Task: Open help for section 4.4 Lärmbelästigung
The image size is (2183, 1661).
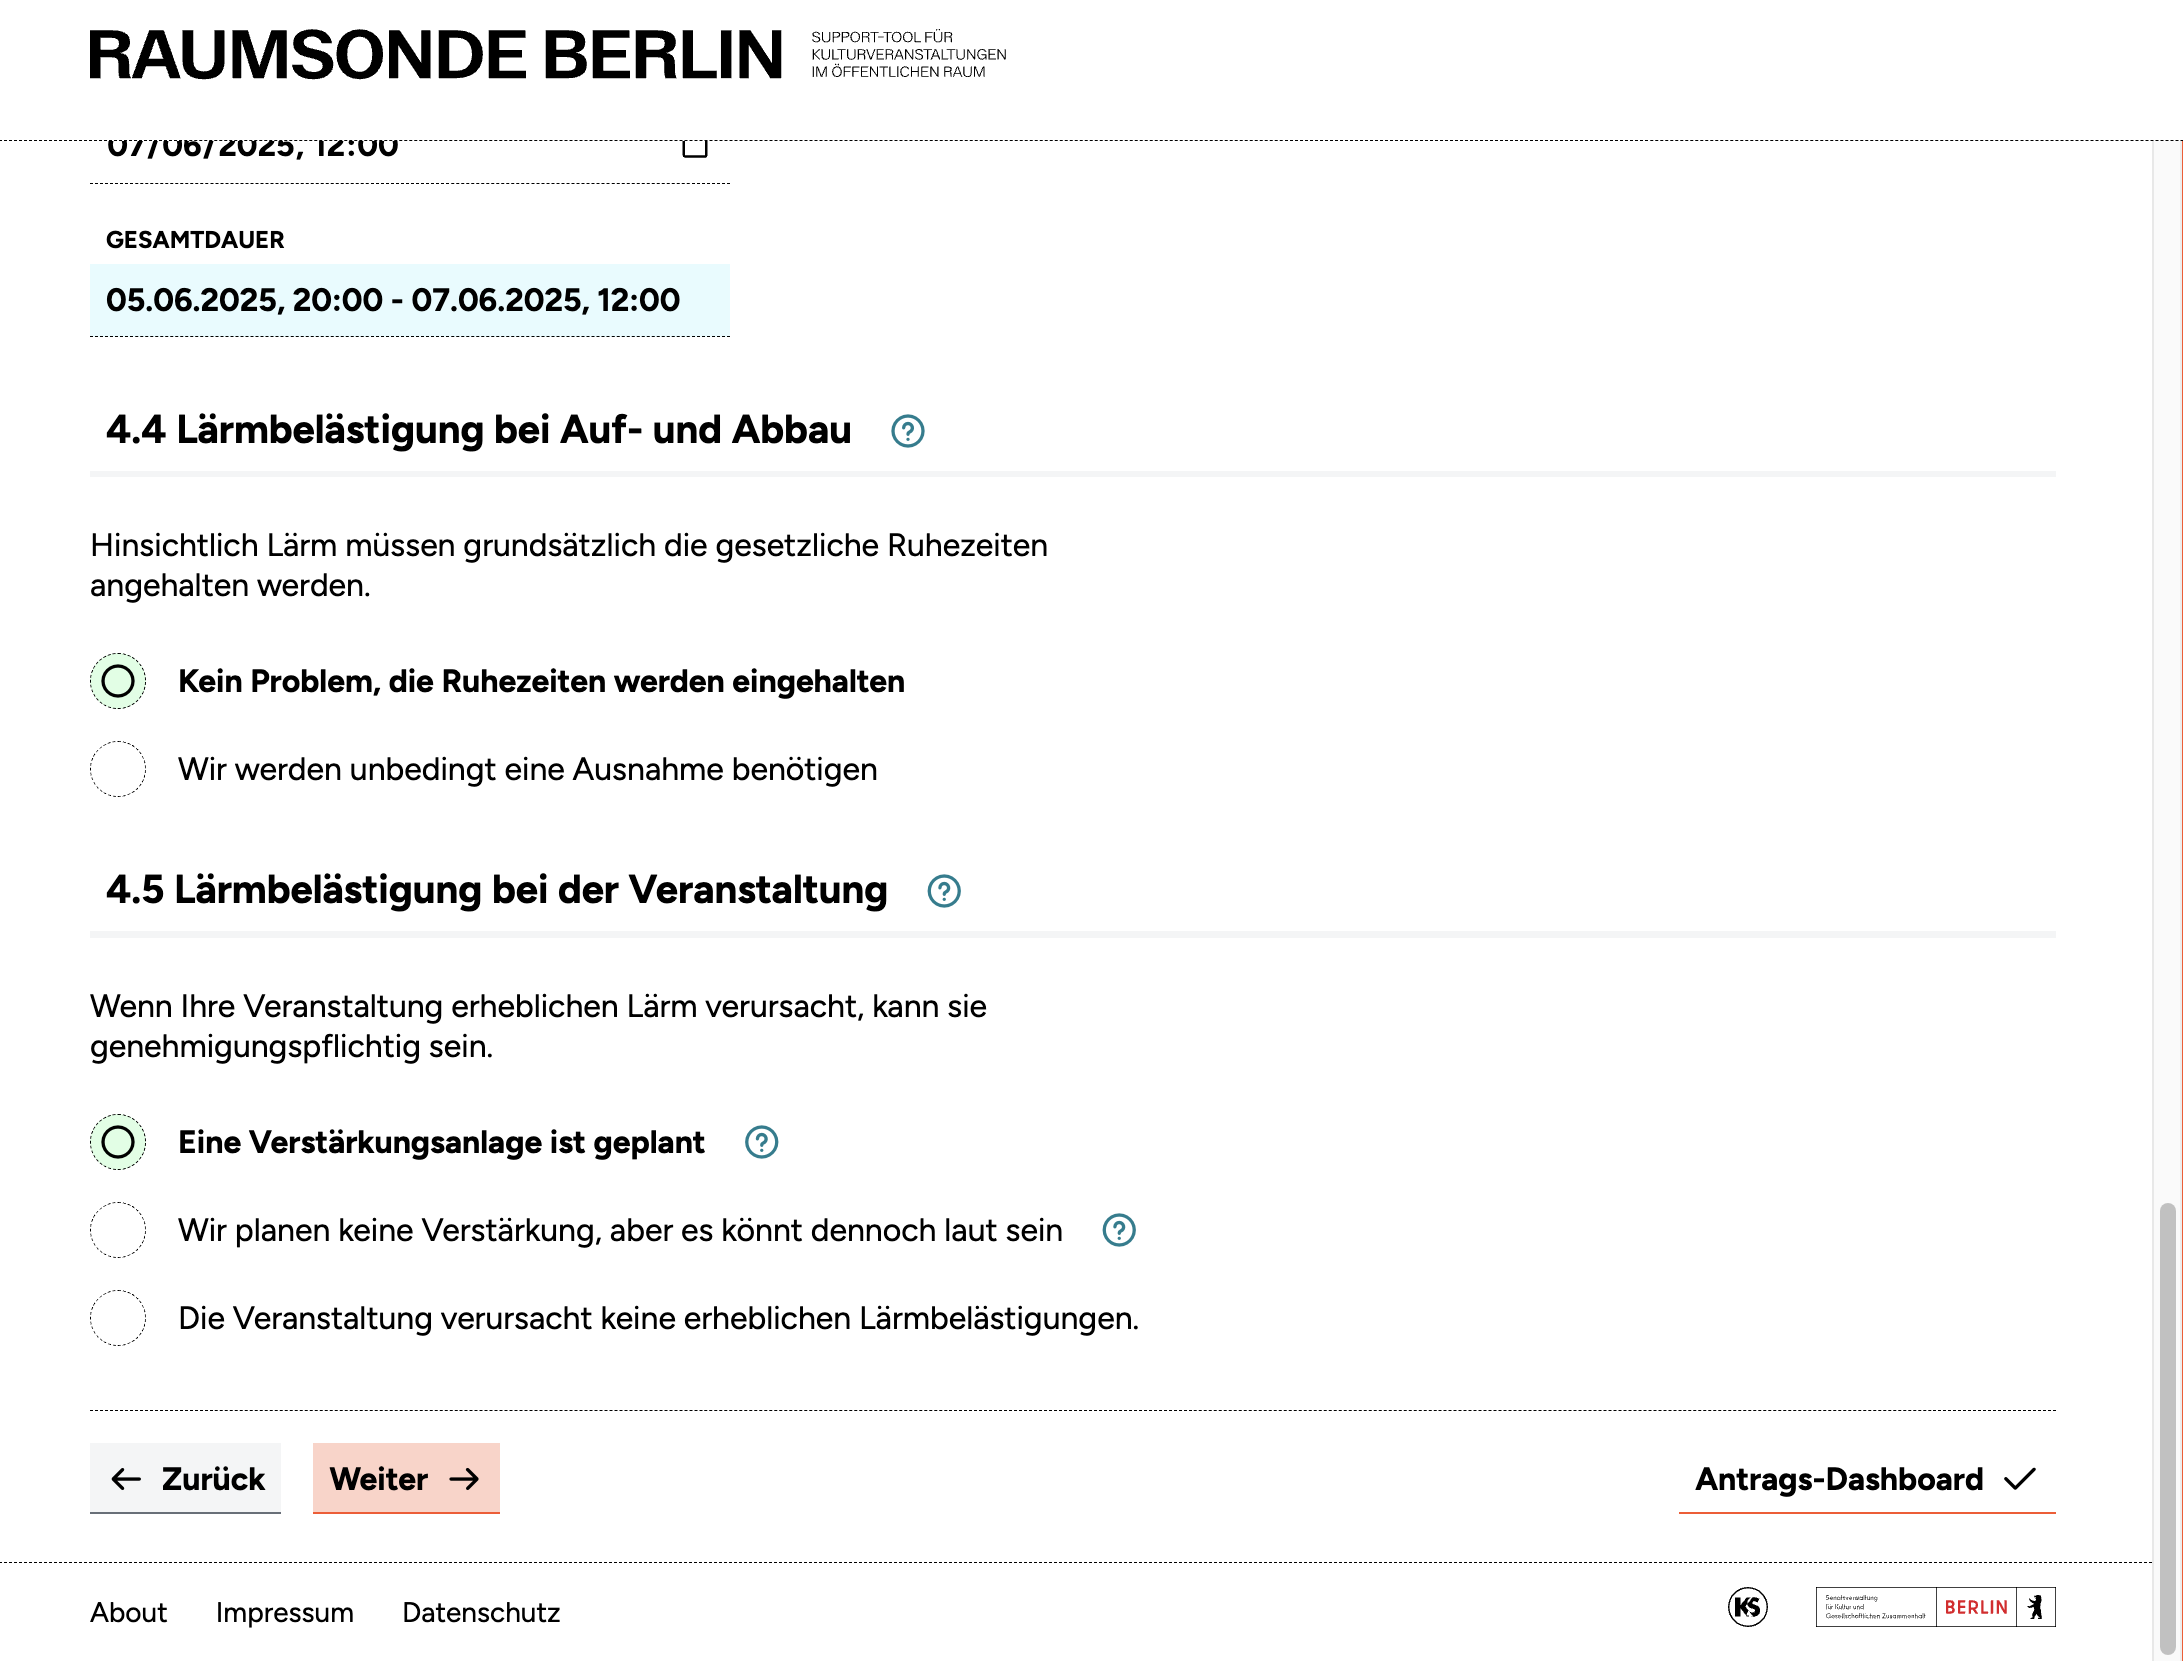Action: coord(907,431)
